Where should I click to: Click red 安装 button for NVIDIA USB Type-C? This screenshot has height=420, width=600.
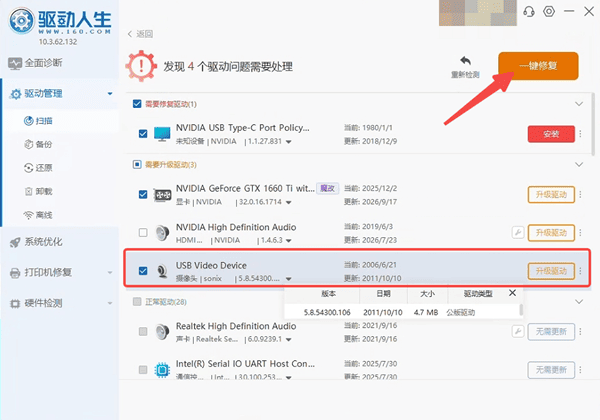point(551,134)
